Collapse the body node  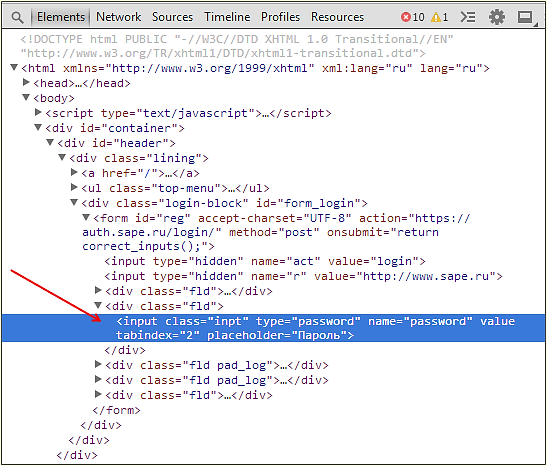click(x=26, y=97)
